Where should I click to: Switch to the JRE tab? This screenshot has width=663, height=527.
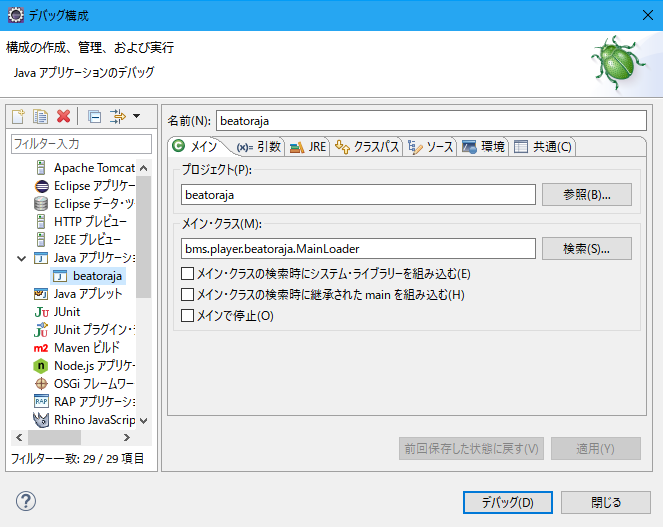coord(308,147)
